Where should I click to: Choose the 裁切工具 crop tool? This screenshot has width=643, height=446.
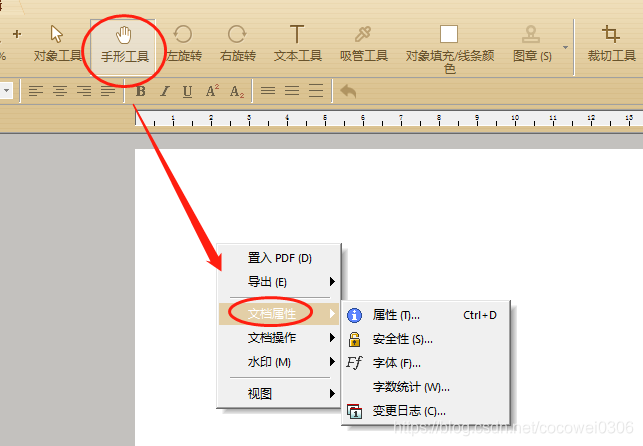(x=611, y=44)
